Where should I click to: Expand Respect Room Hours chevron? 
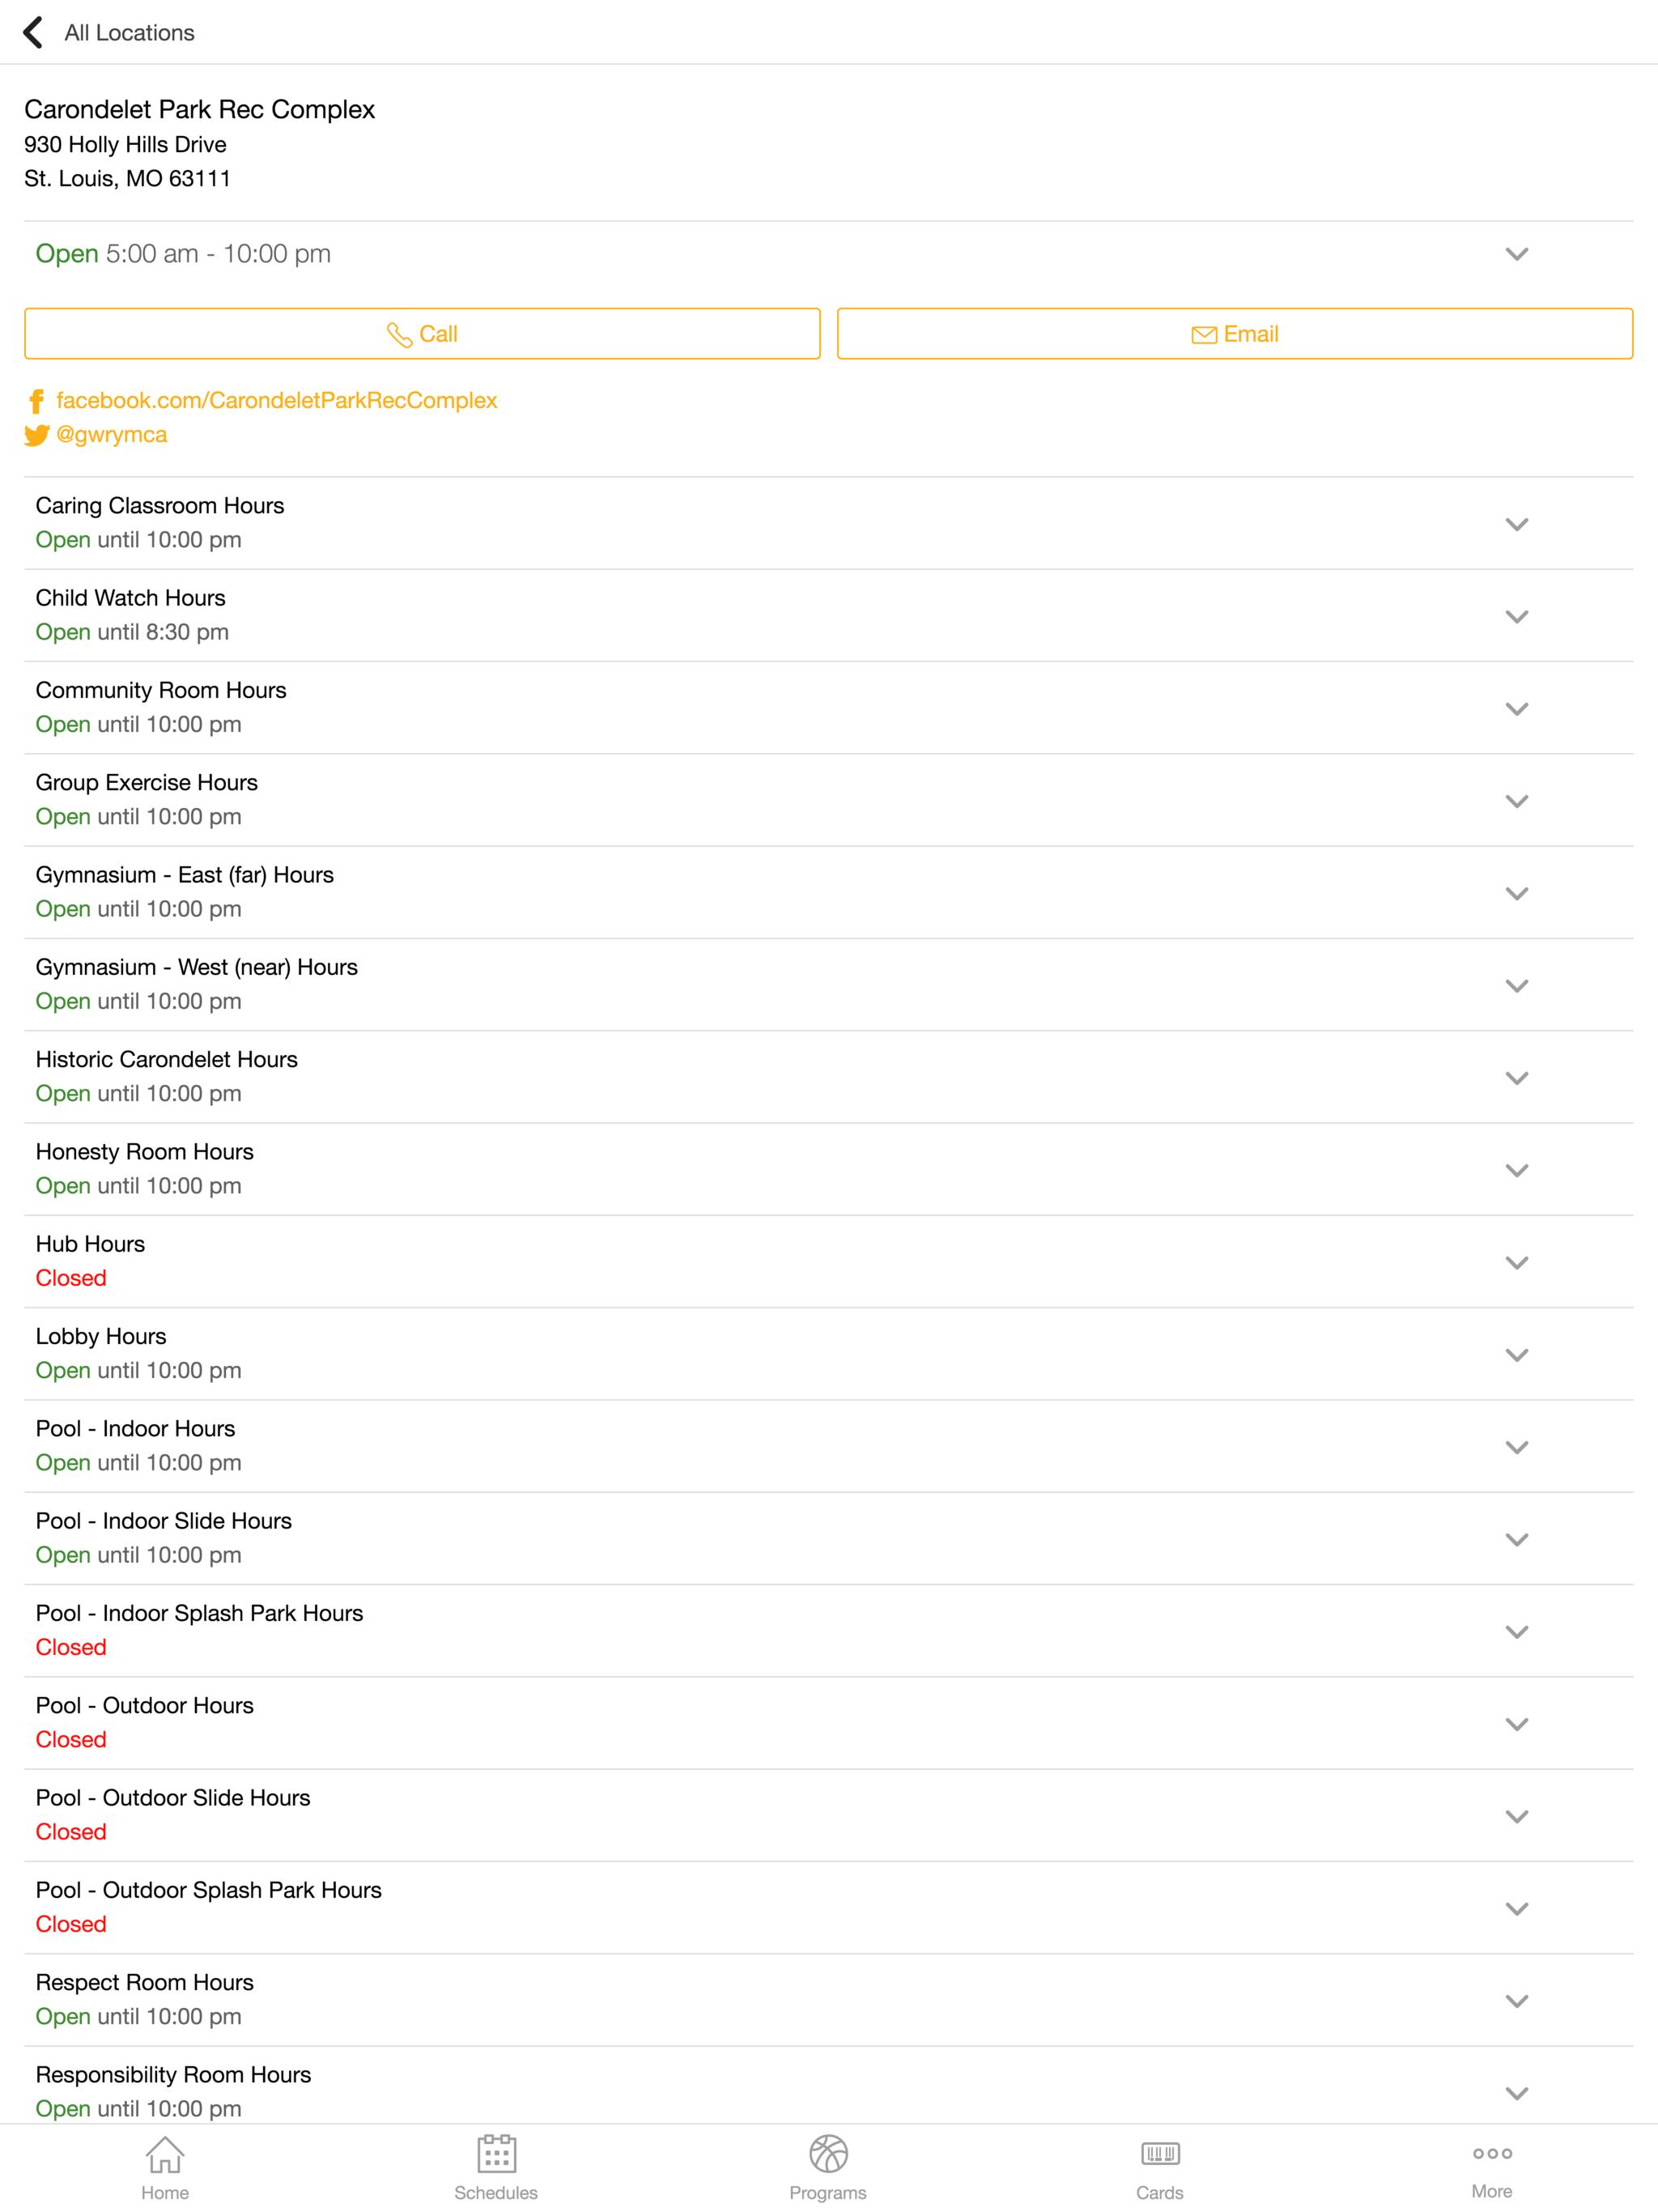point(1517,2001)
